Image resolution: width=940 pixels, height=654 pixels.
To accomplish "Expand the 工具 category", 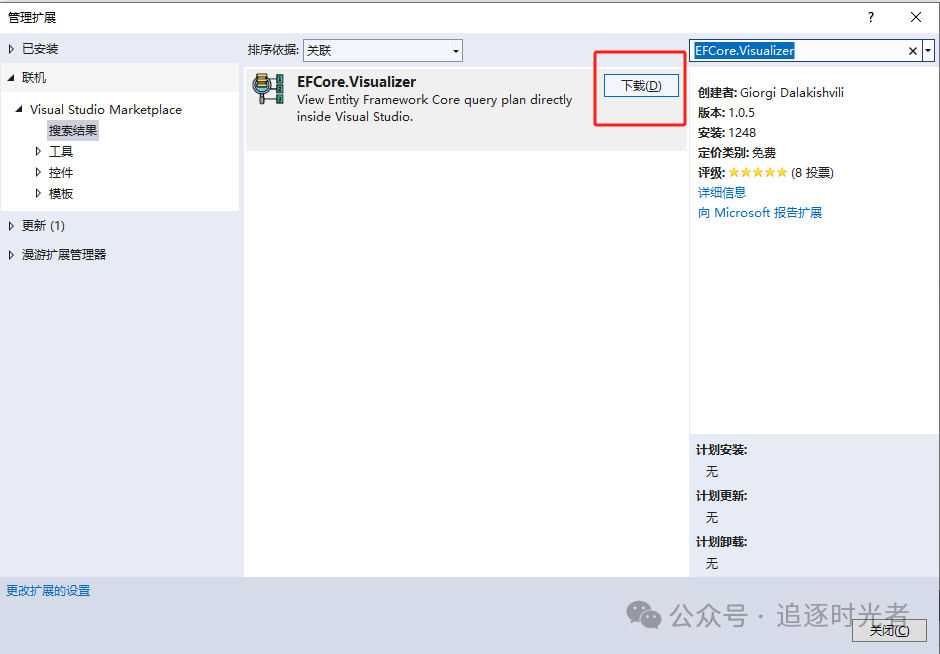I will pos(38,151).
